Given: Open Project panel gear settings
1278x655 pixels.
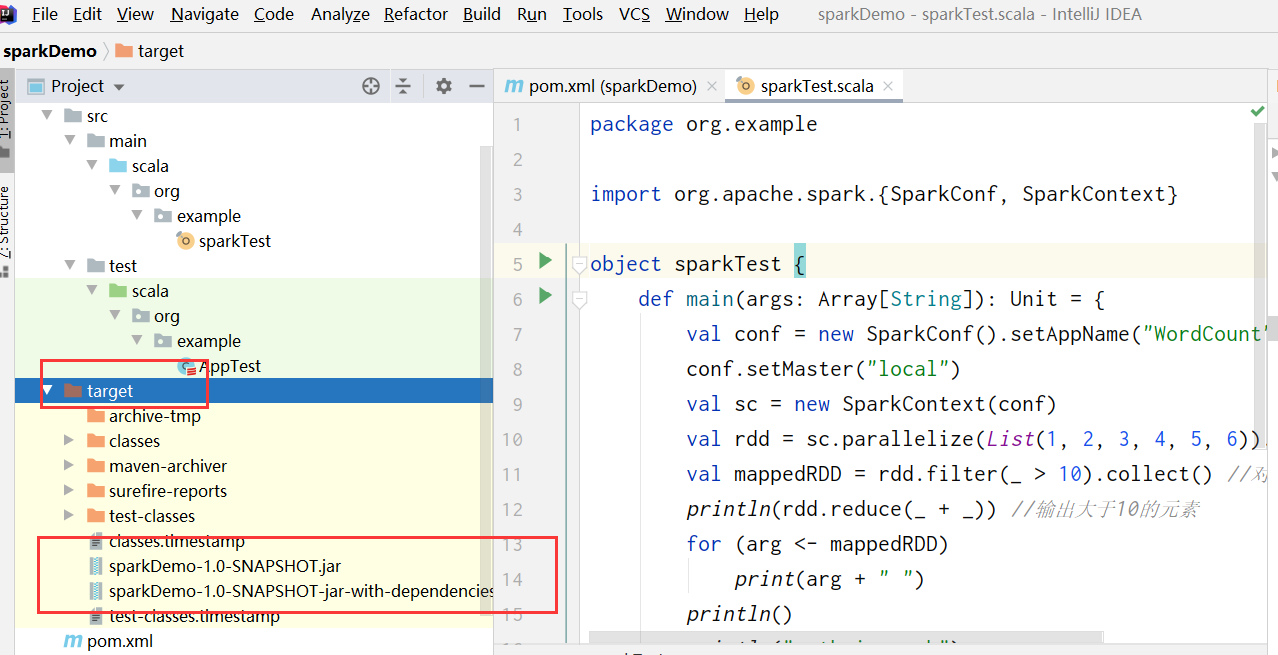Looking at the screenshot, I should click(444, 86).
